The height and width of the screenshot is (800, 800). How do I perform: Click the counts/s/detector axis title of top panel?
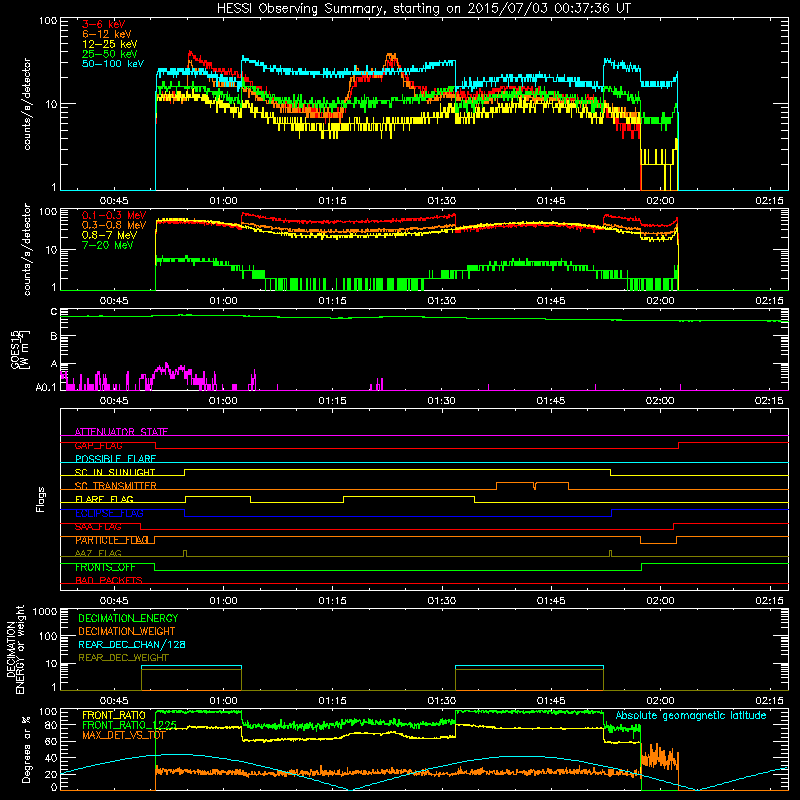tap(27, 104)
